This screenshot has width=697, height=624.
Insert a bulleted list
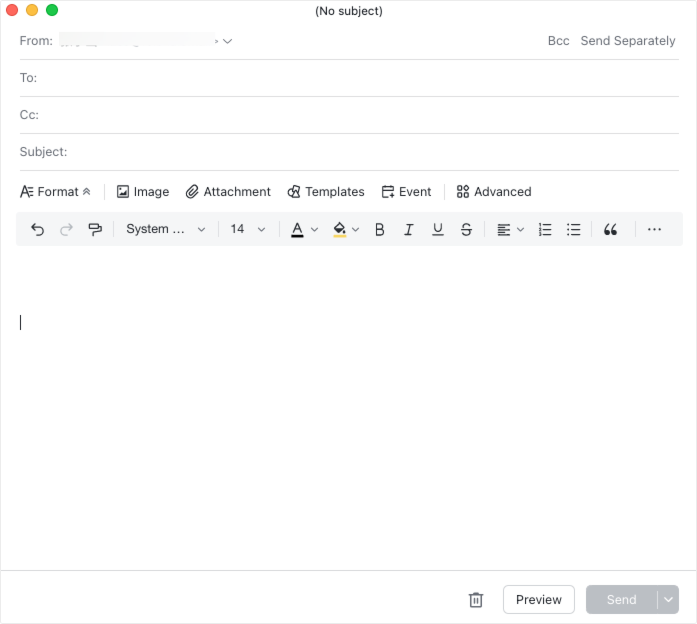tap(574, 229)
